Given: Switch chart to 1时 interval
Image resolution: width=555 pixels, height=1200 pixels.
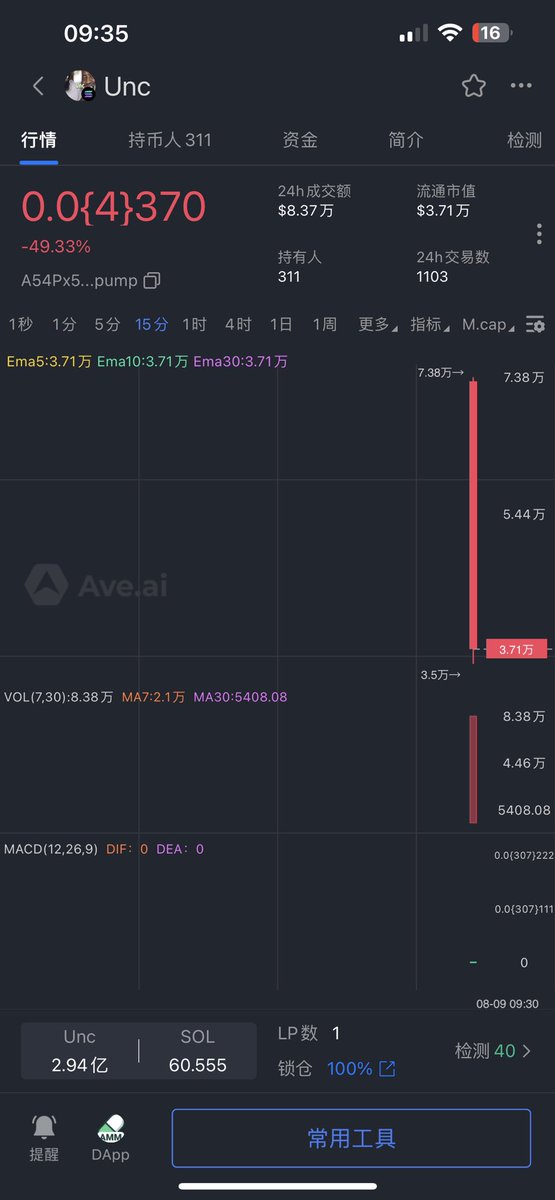Looking at the screenshot, I should point(194,324).
